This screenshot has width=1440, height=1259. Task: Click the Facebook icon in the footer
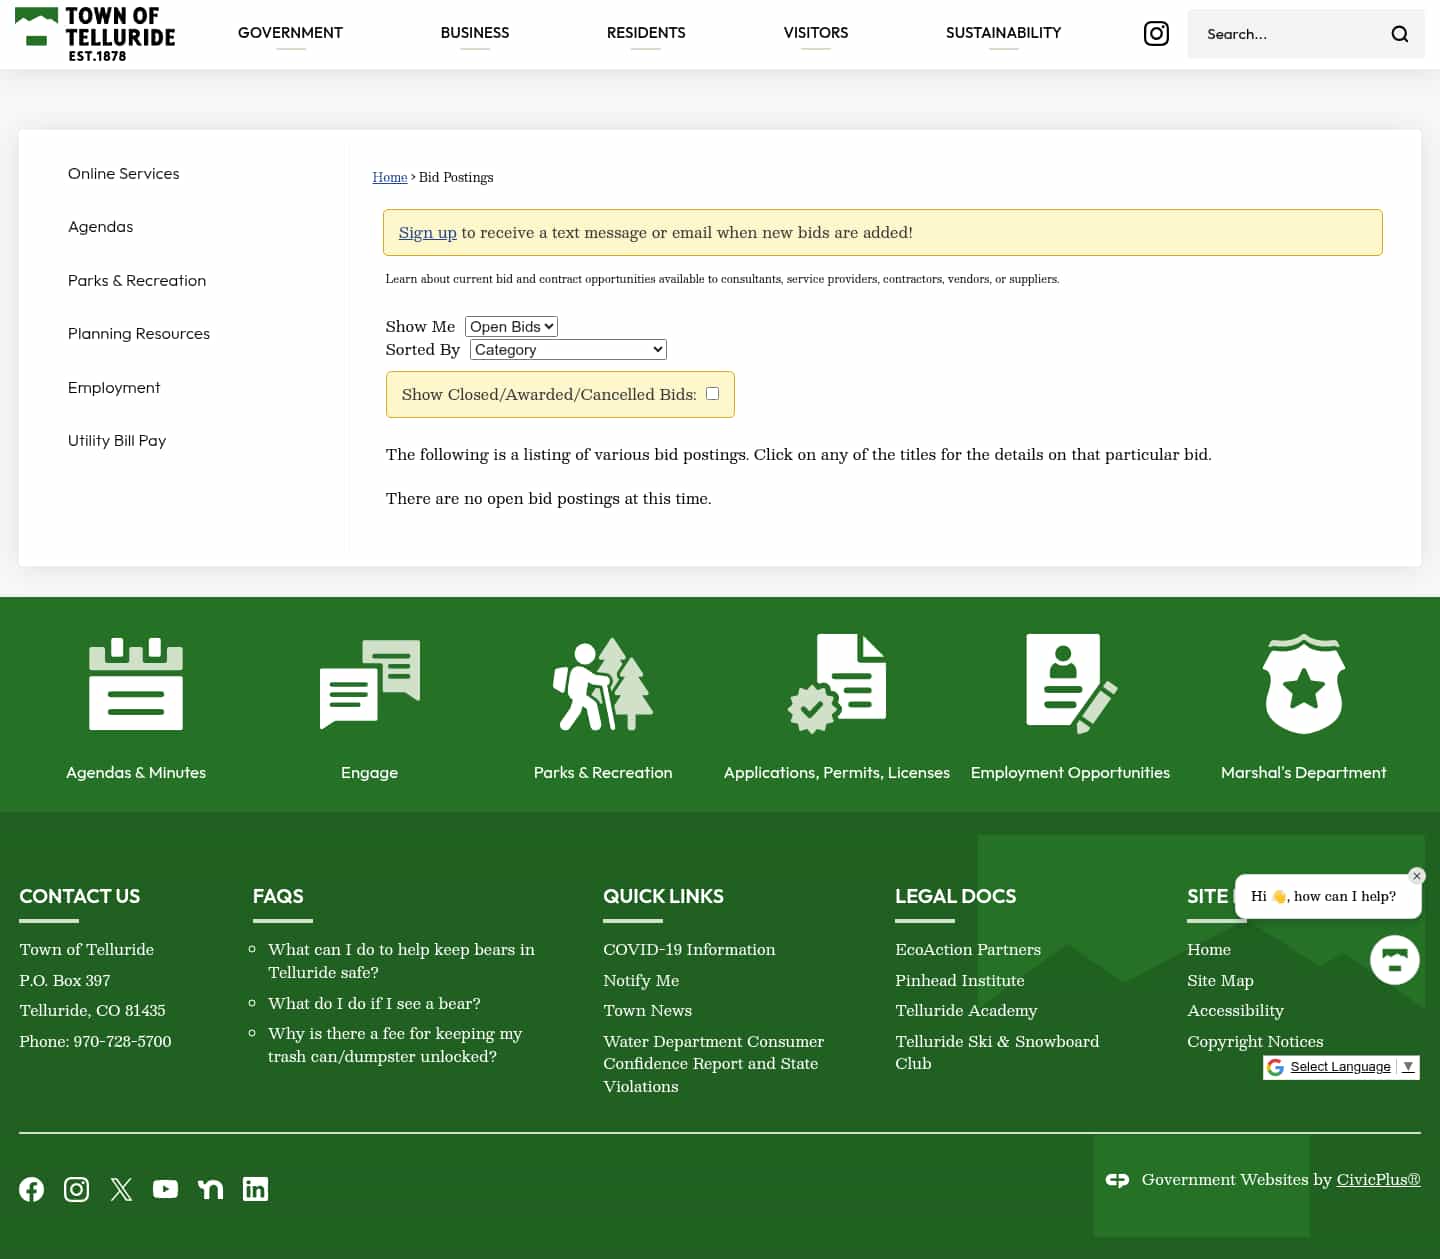pyautogui.click(x=31, y=1189)
